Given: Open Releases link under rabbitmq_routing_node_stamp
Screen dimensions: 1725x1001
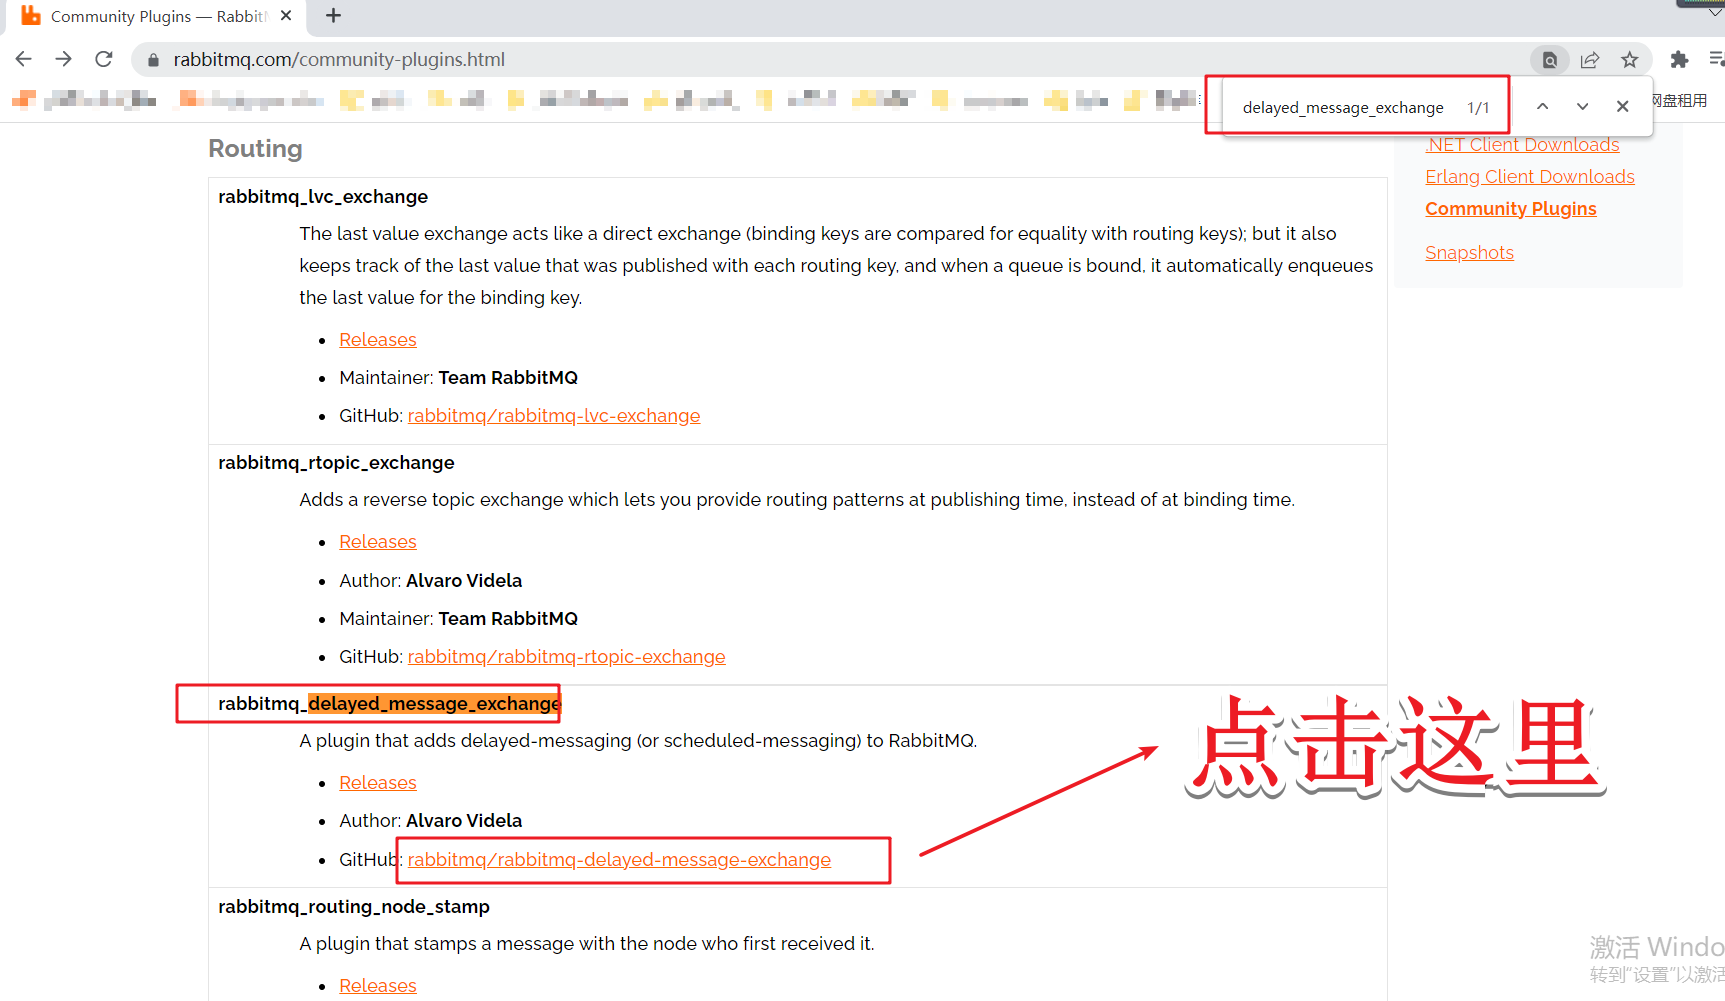Looking at the screenshot, I should tap(378, 986).
